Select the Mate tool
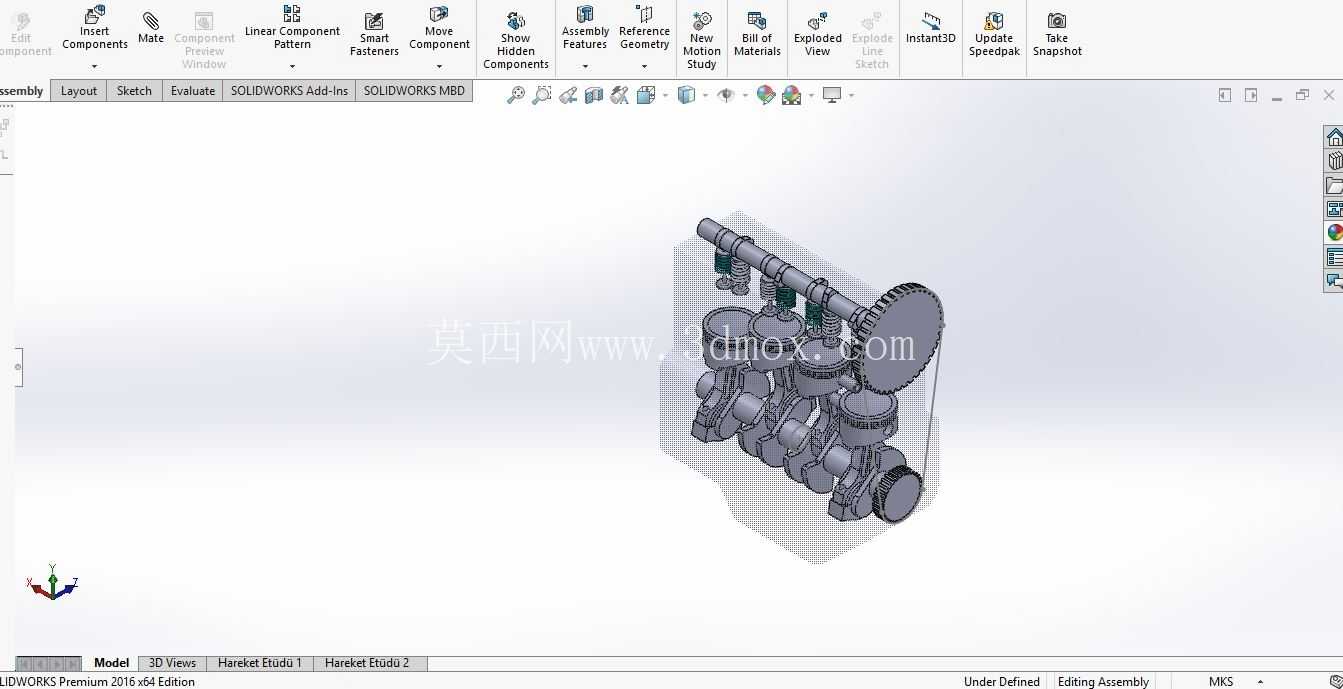 click(151, 26)
